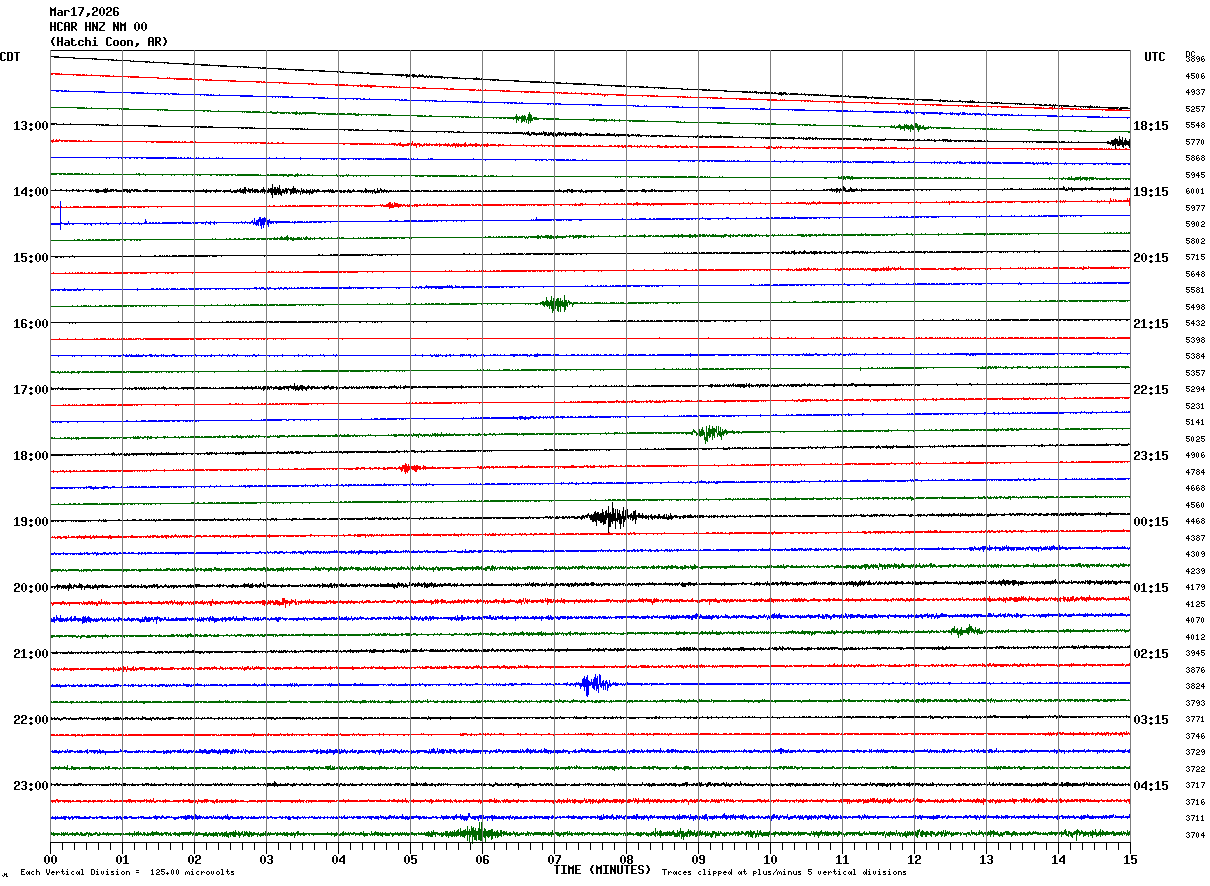Click the green burst on the 20:45 trace
This screenshot has width=1210, height=886.
(x=965, y=630)
